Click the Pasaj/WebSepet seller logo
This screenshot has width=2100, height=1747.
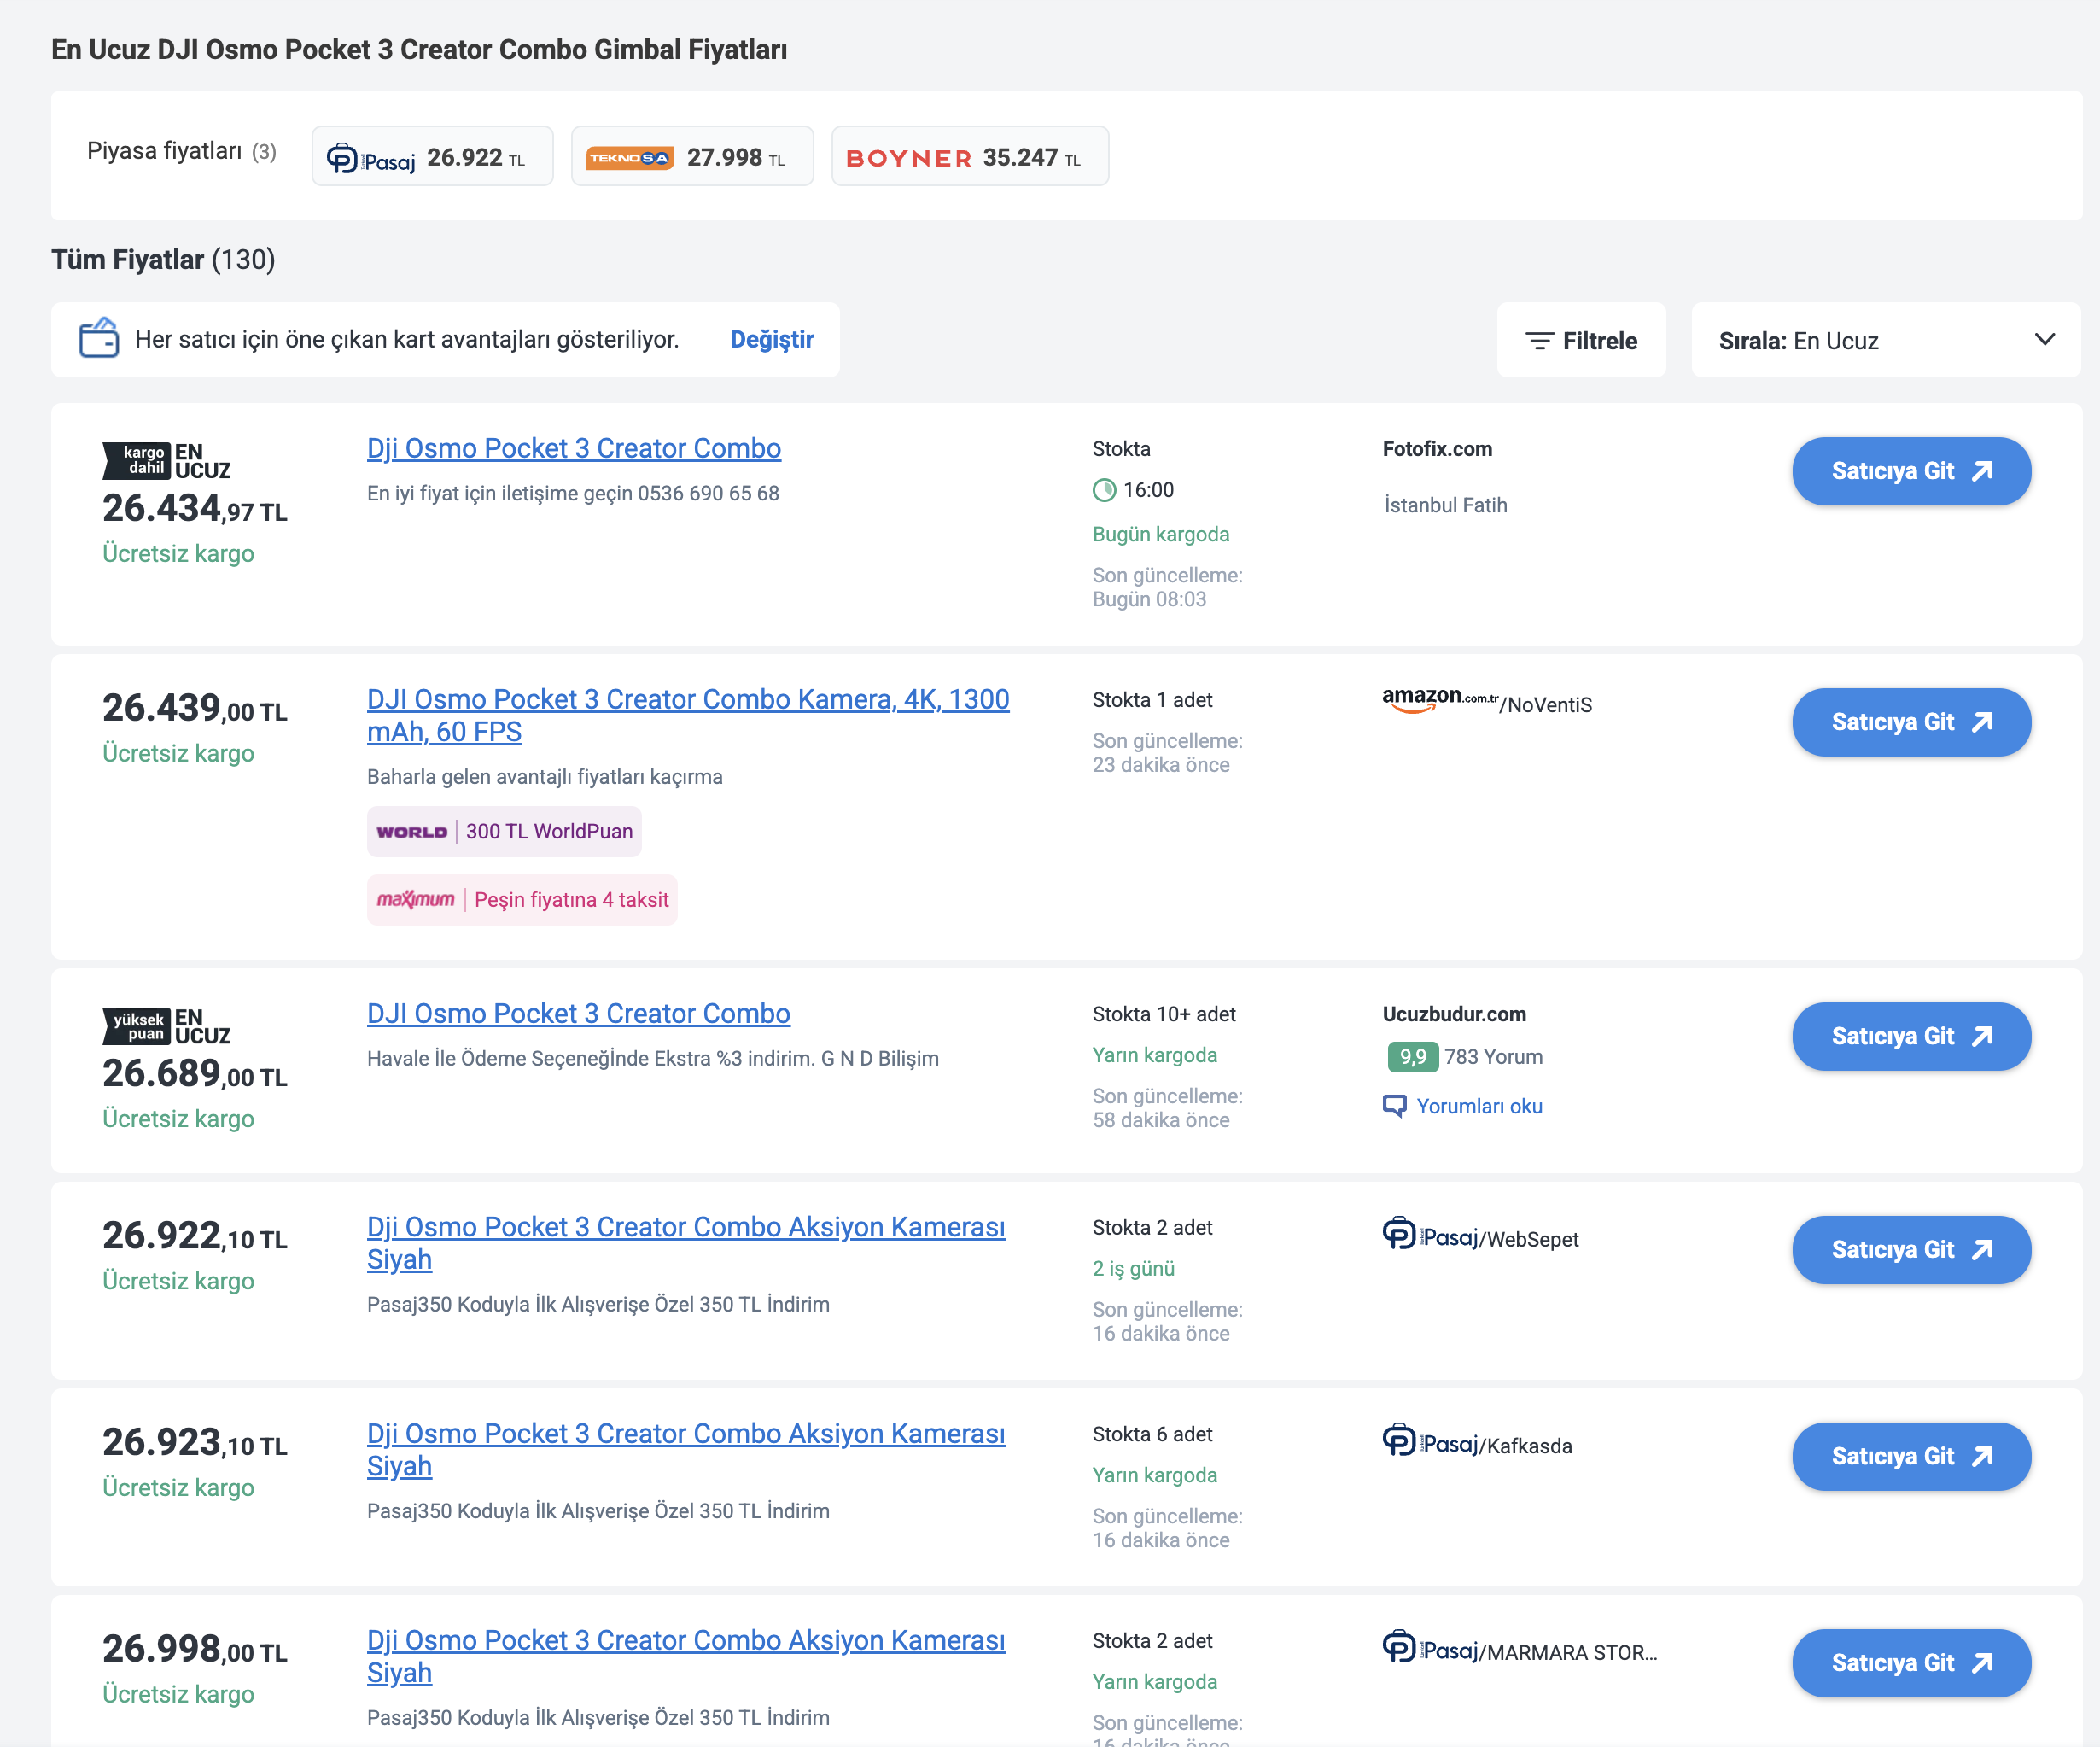[x=1480, y=1236]
